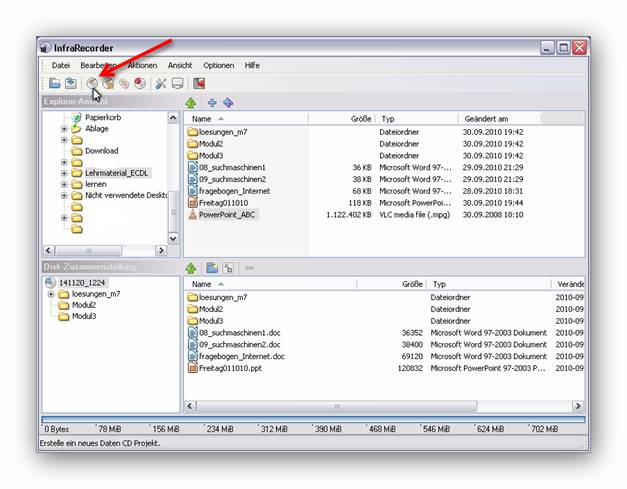Sort disc compilation list by Größe column

[391, 284]
